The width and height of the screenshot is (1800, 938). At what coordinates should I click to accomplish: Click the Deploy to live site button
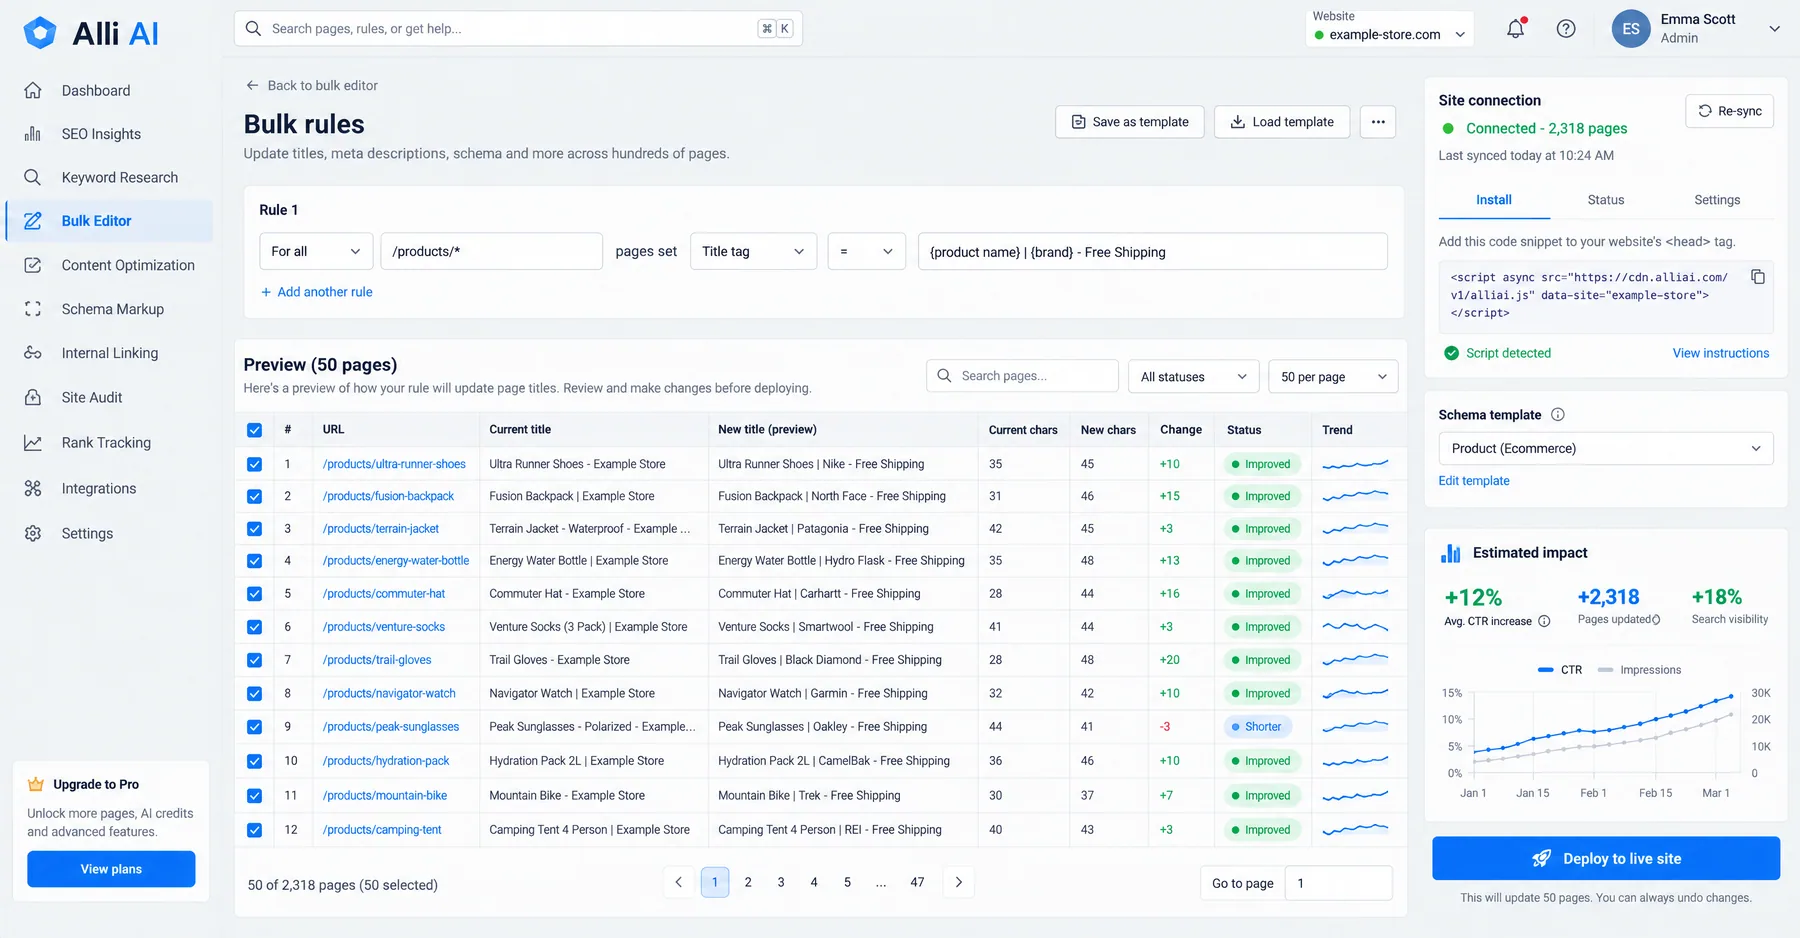pos(1606,858)
